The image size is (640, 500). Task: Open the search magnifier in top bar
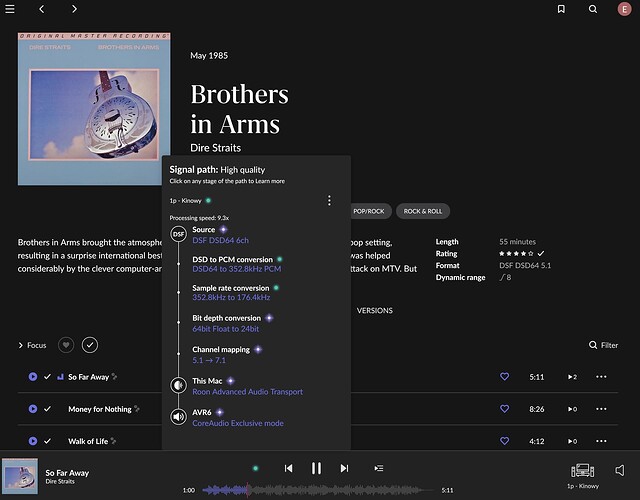coord(593,9)
